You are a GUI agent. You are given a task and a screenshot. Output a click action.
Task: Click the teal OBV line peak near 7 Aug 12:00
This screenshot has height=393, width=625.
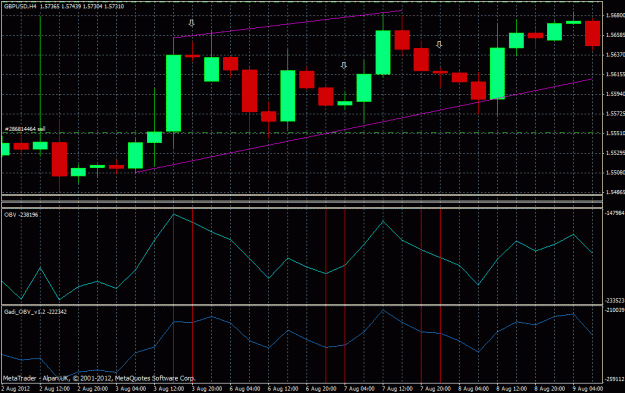(x=383, y=221)
